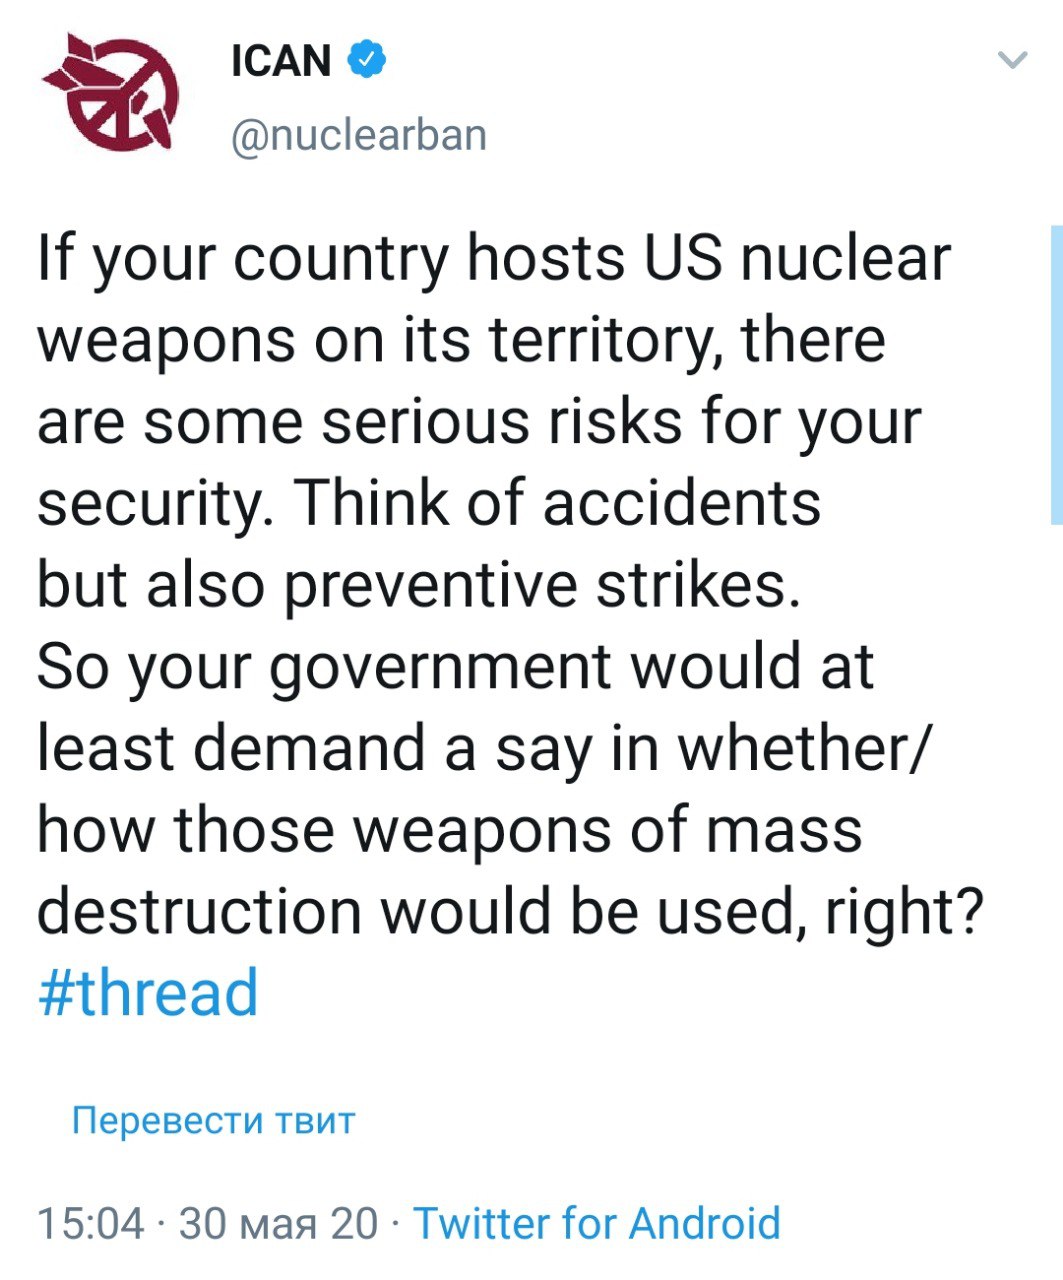1063x1280 pixels.
Task: Open the #thread hashtag
Action: click(148, 993)
